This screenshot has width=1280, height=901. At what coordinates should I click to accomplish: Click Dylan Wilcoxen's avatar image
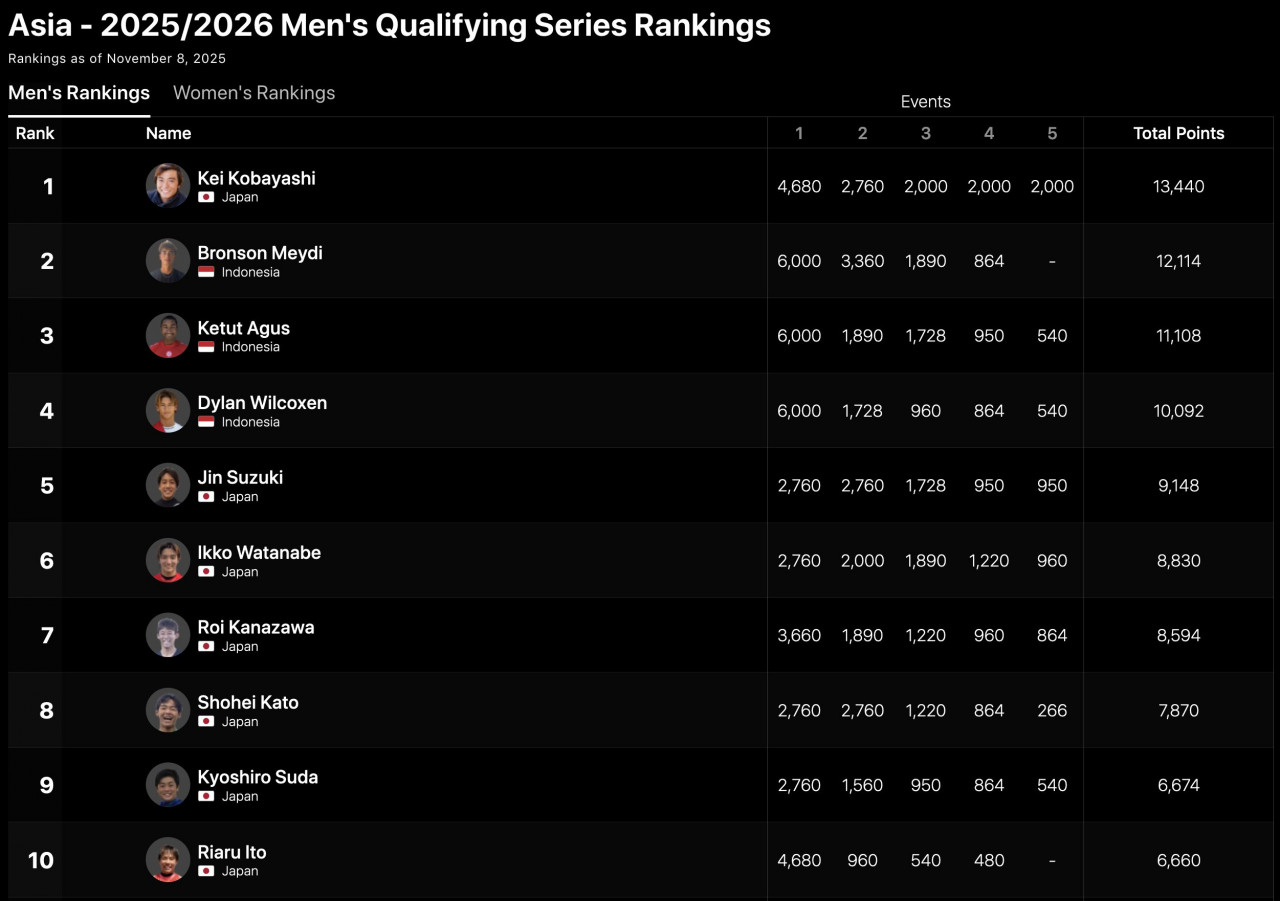click(167, 411)
